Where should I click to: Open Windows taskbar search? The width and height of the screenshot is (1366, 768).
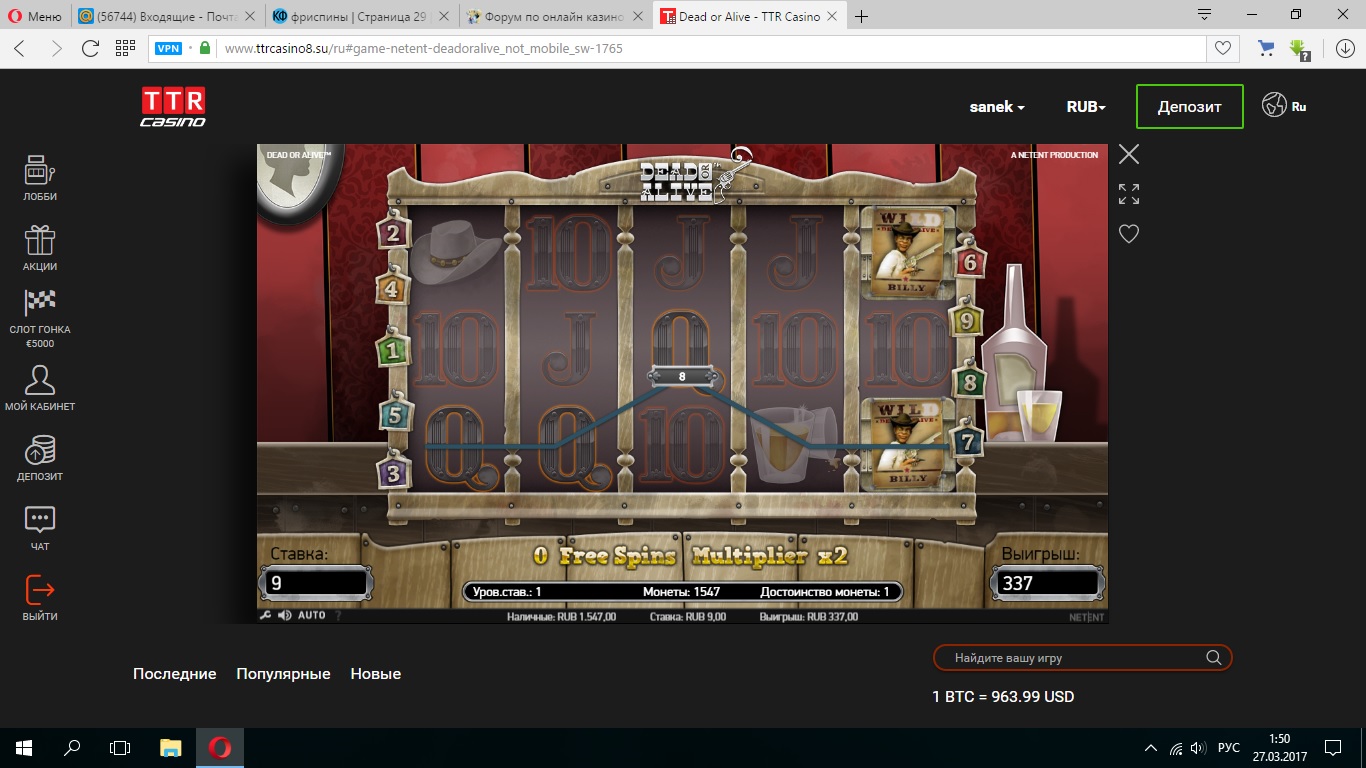point(72,747)
